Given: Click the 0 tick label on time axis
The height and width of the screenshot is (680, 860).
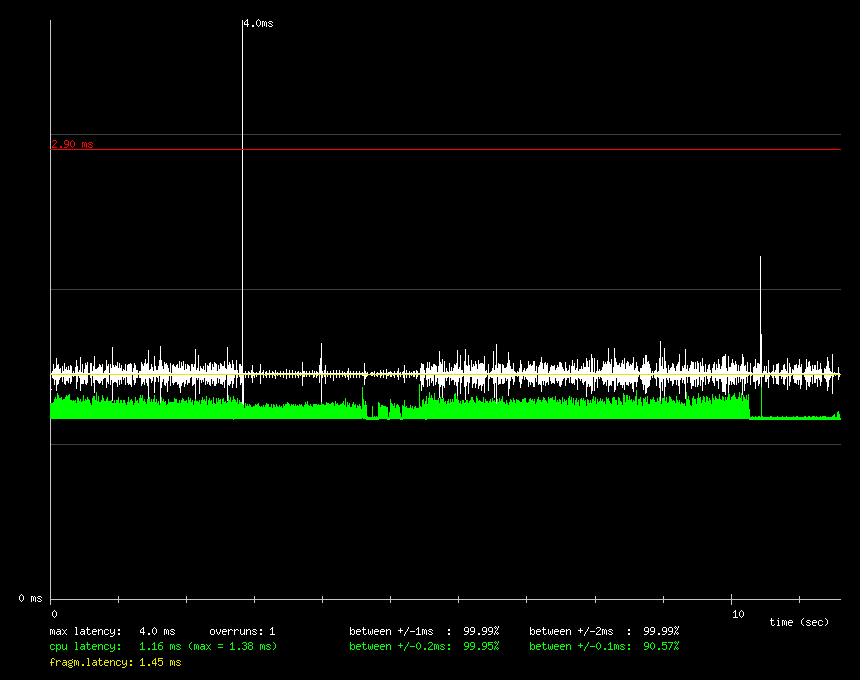Looking at the screenshot, I should pos(54,614).
